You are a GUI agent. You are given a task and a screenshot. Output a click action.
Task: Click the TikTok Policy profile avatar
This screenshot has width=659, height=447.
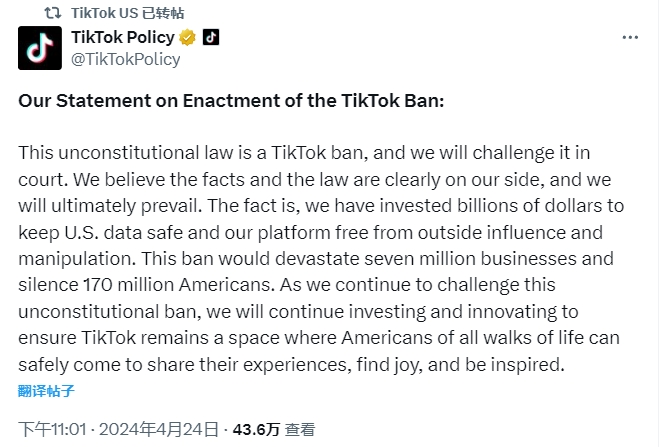pos(40,47)
